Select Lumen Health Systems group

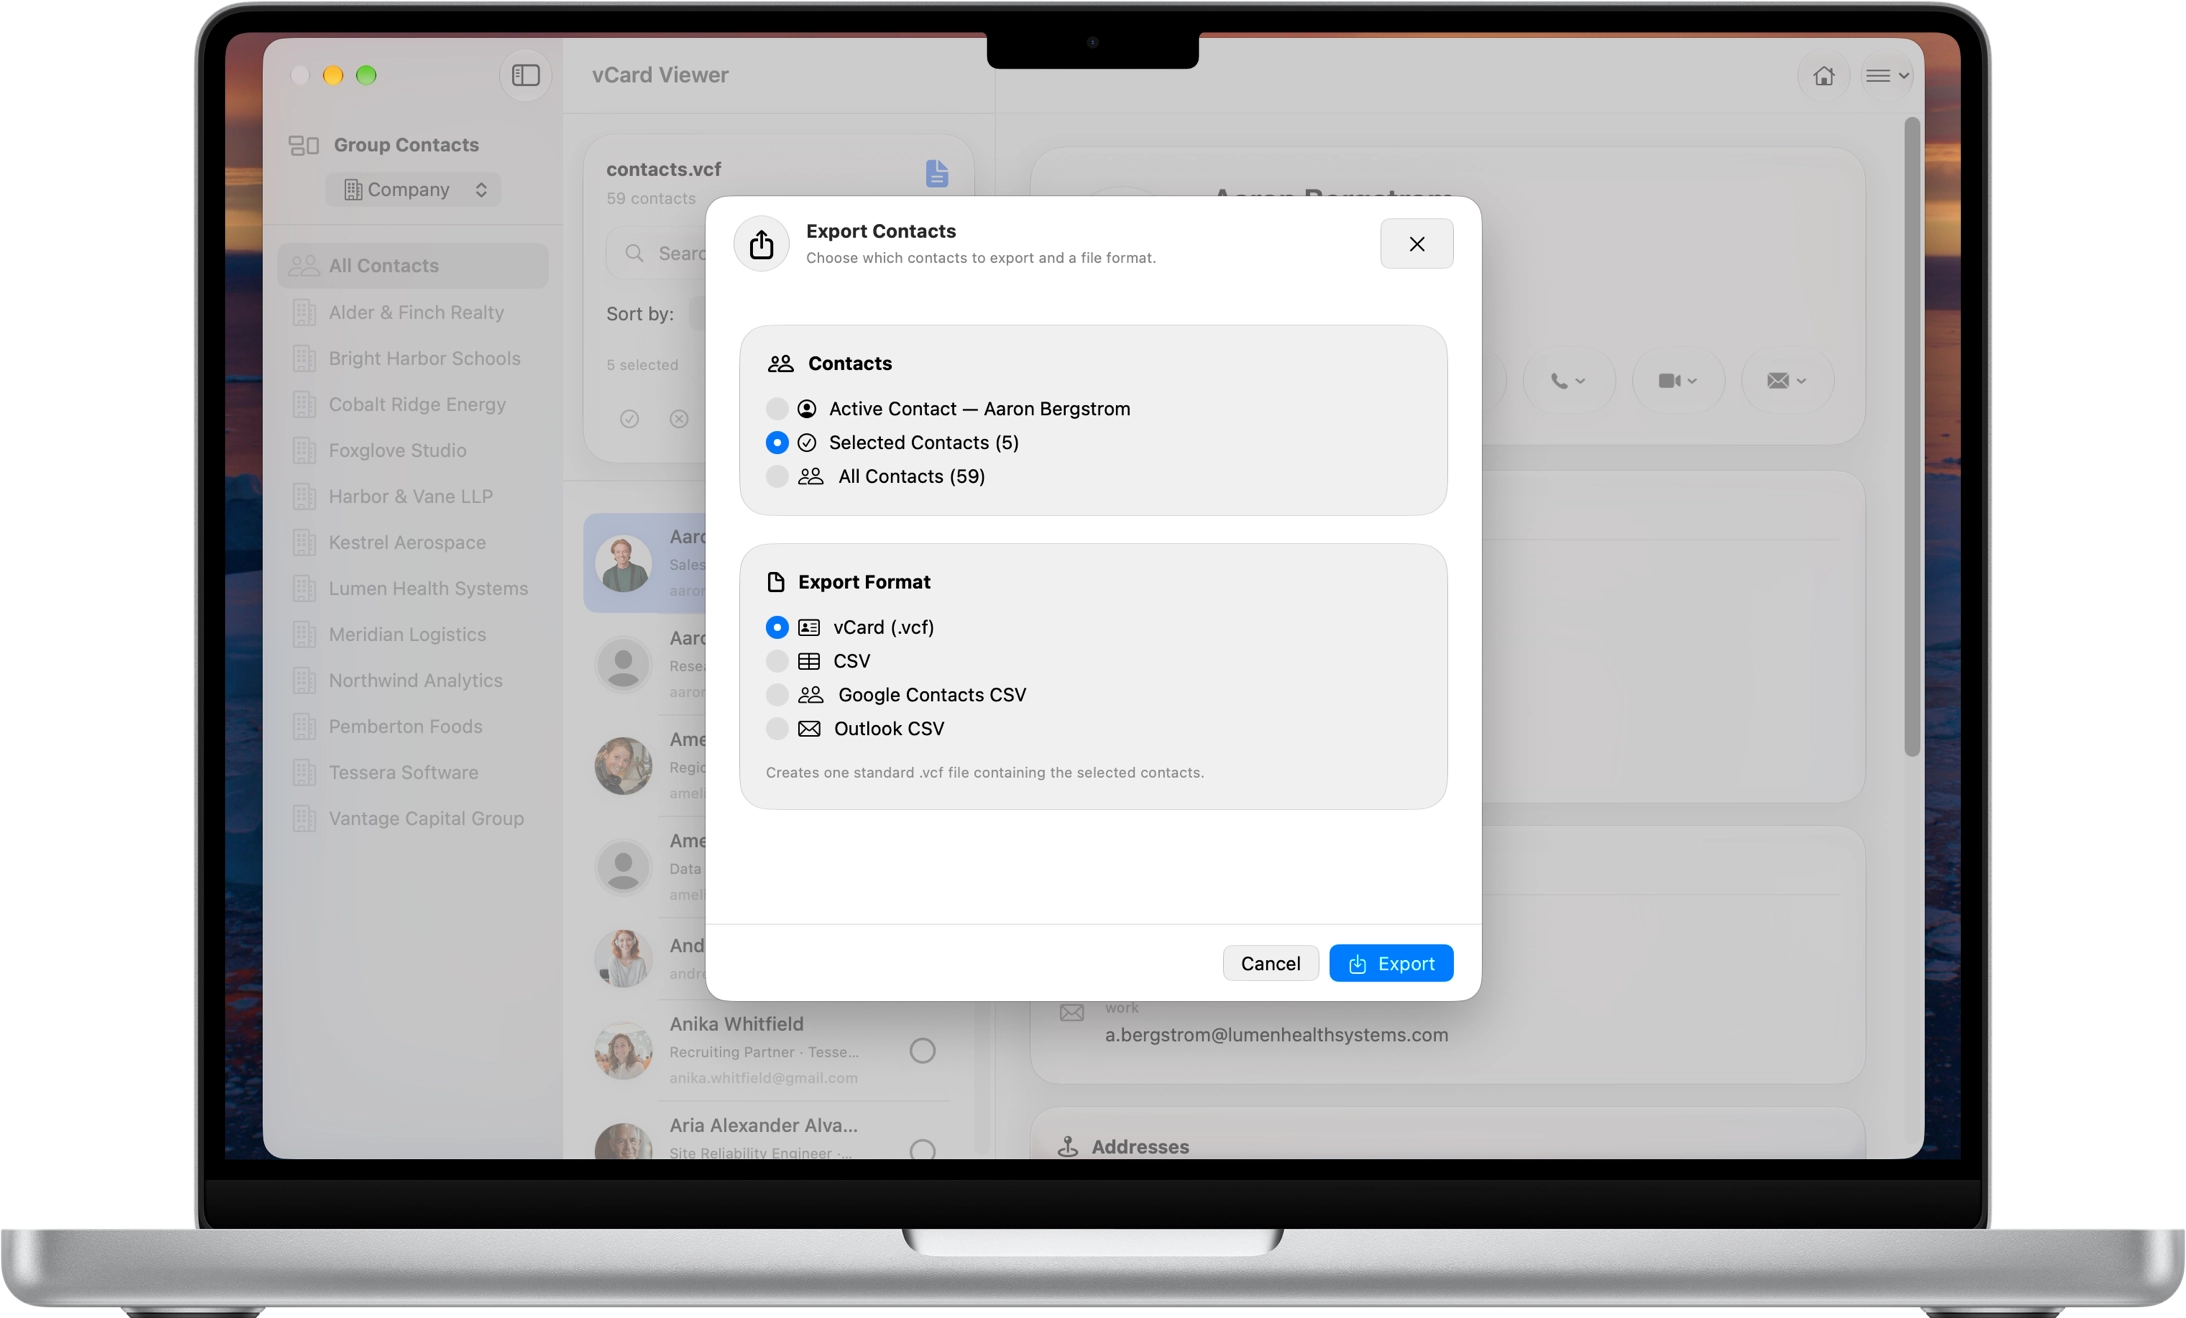(x=413, y=588)
